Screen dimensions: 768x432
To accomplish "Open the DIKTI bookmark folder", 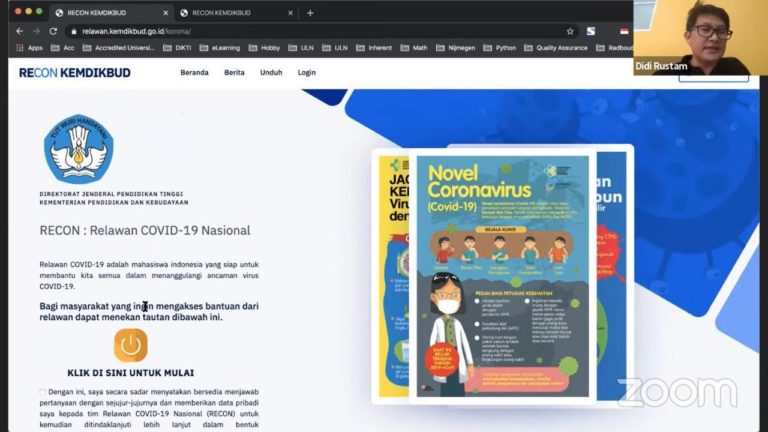I will [177, 48].
